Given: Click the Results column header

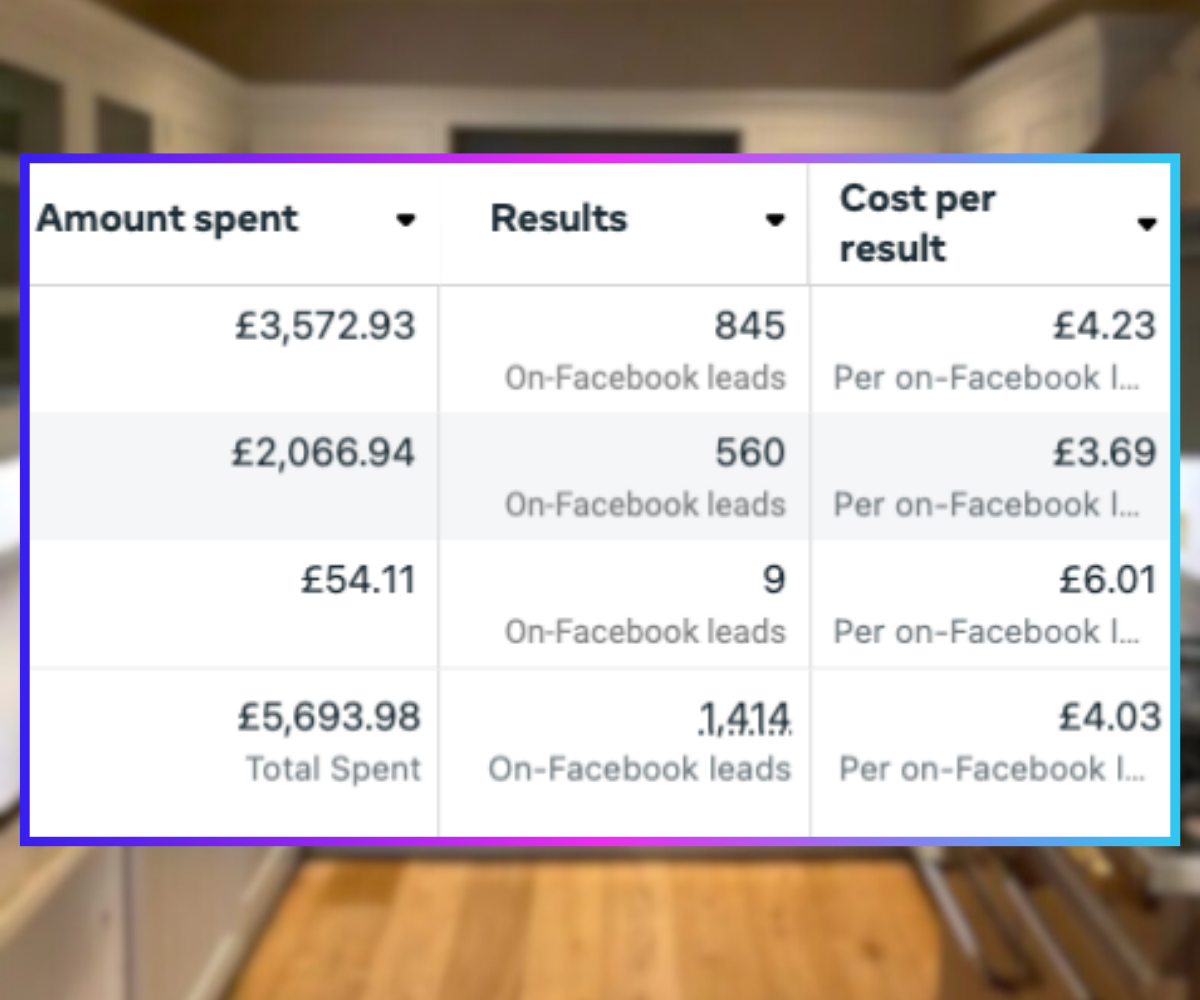Looking at the screenshot, I should click(559, 219).
